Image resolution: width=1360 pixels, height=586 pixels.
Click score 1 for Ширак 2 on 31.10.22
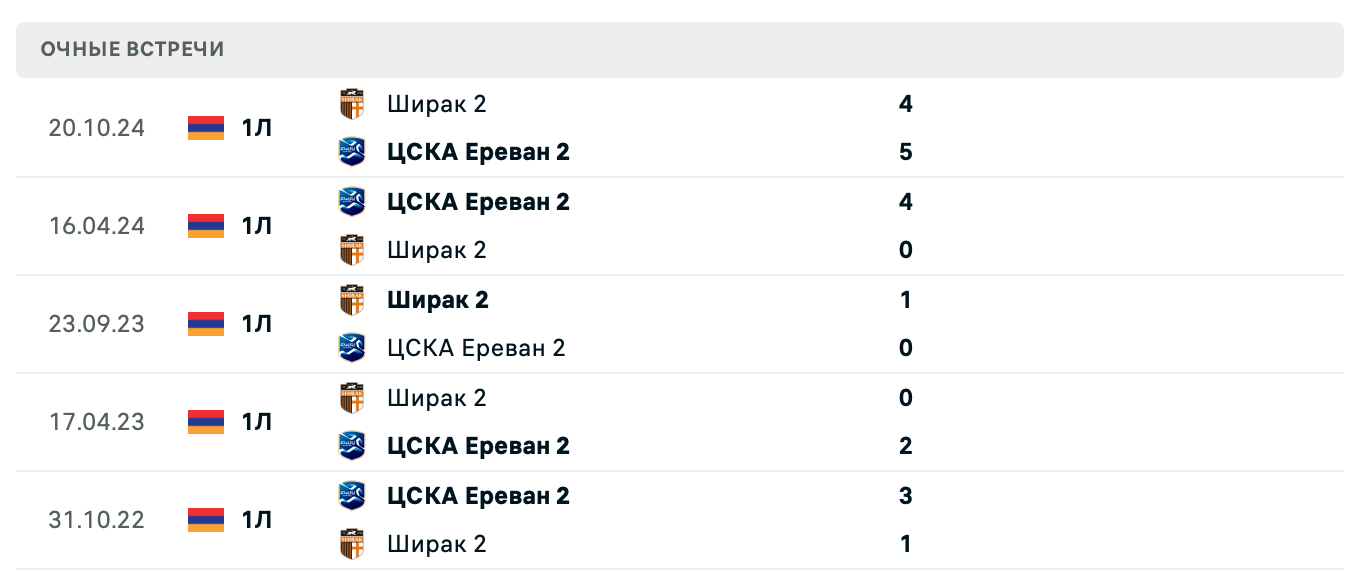pyautogui.click(x=906, y=544)
